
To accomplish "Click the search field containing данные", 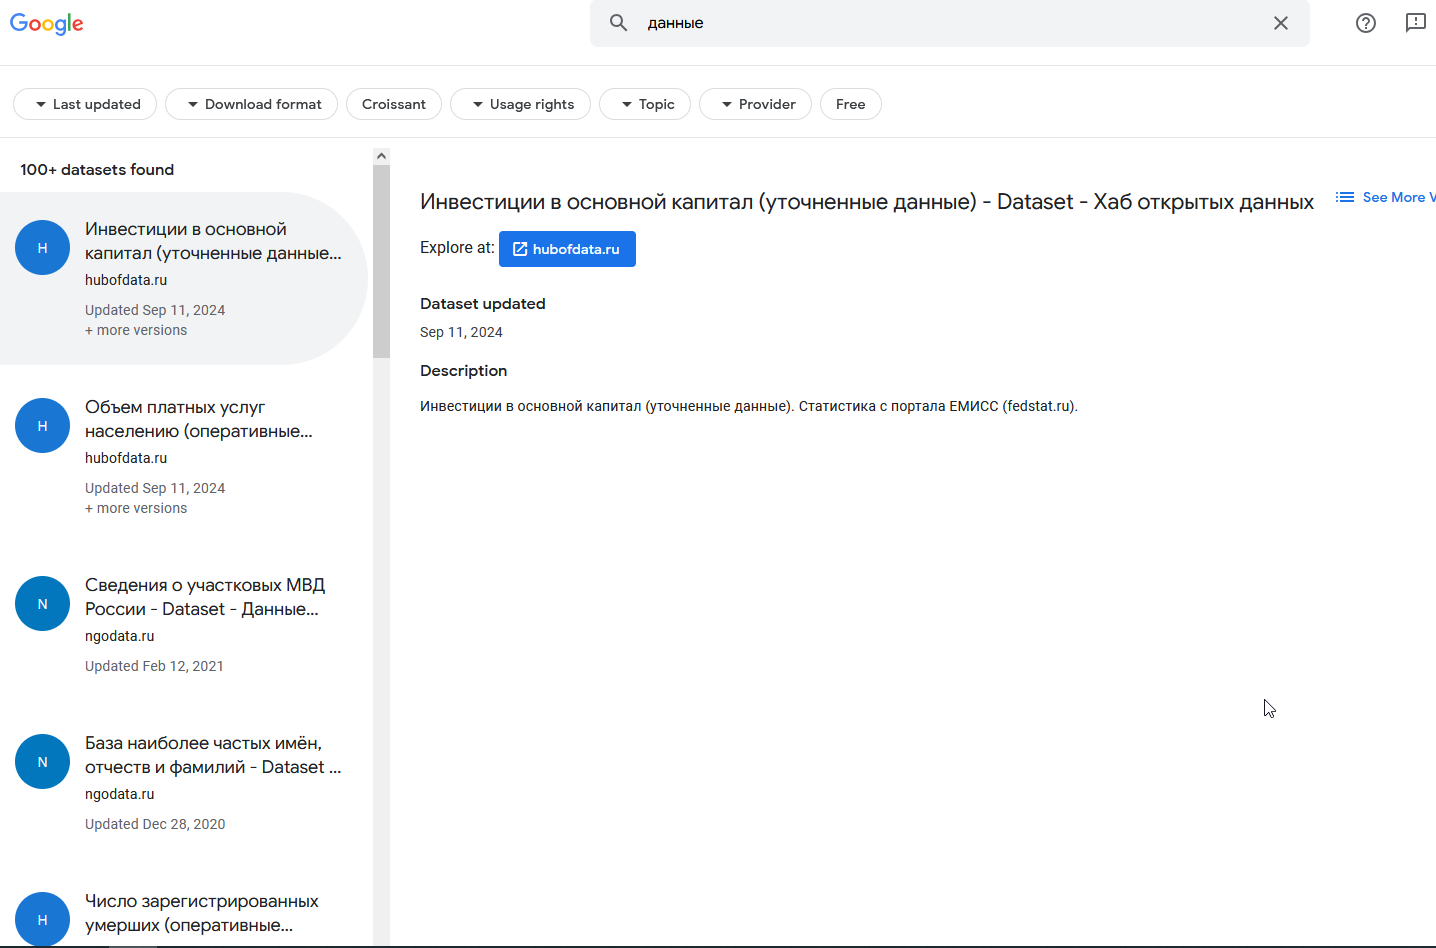I will (950, 23).
